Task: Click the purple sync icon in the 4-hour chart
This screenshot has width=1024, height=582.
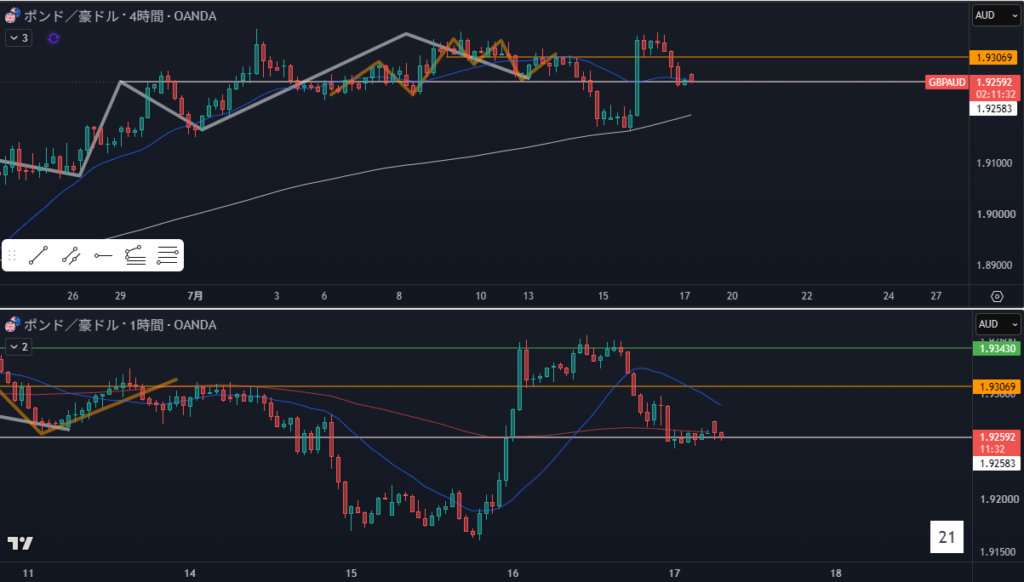Action: (54, 39)
